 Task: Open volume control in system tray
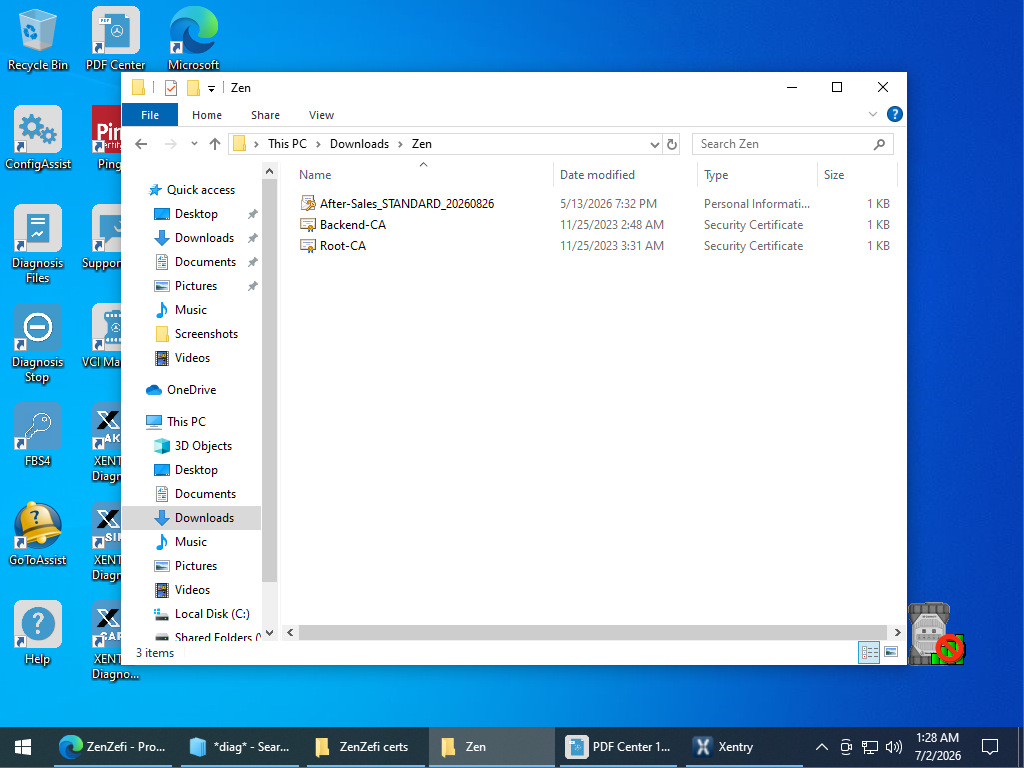point(893,746)
